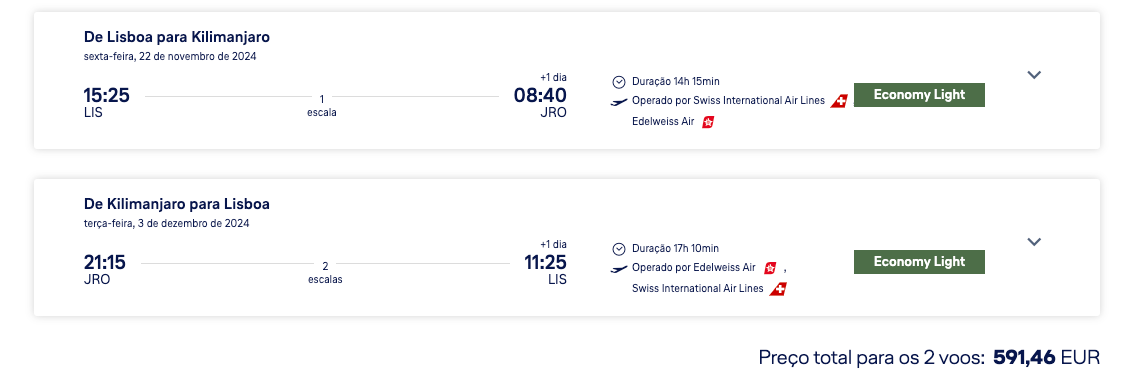Click the 'De Lisboa para Kilimanjaro' heading
1137x387 pixels.
tap(177, 37)
